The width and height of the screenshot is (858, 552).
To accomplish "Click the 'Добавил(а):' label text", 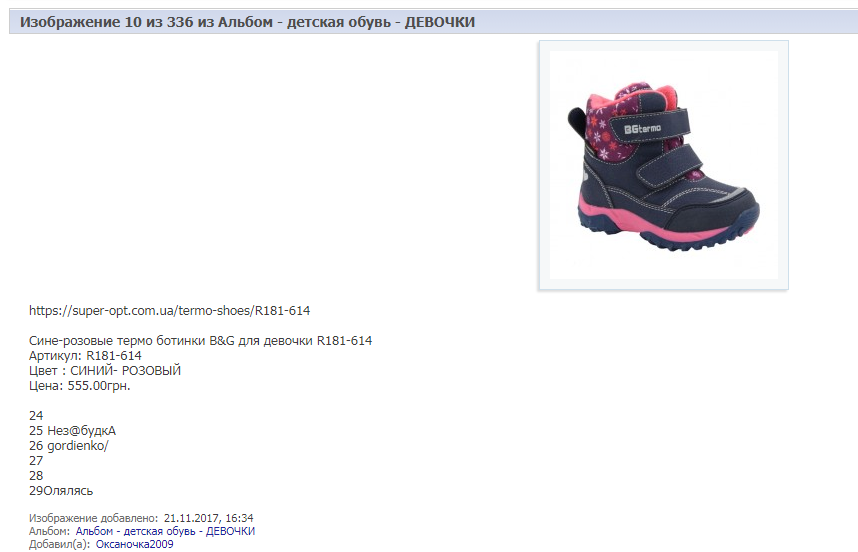I will [x=59, y=544].
